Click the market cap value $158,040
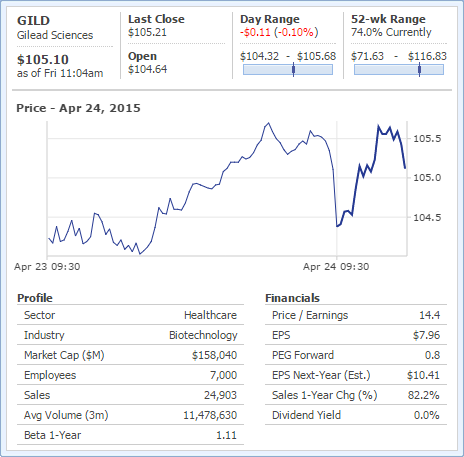 point(214,355)
